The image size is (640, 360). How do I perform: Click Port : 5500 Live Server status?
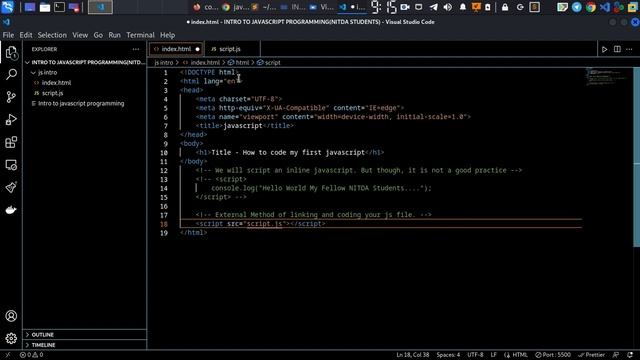(x=553, y=355)
